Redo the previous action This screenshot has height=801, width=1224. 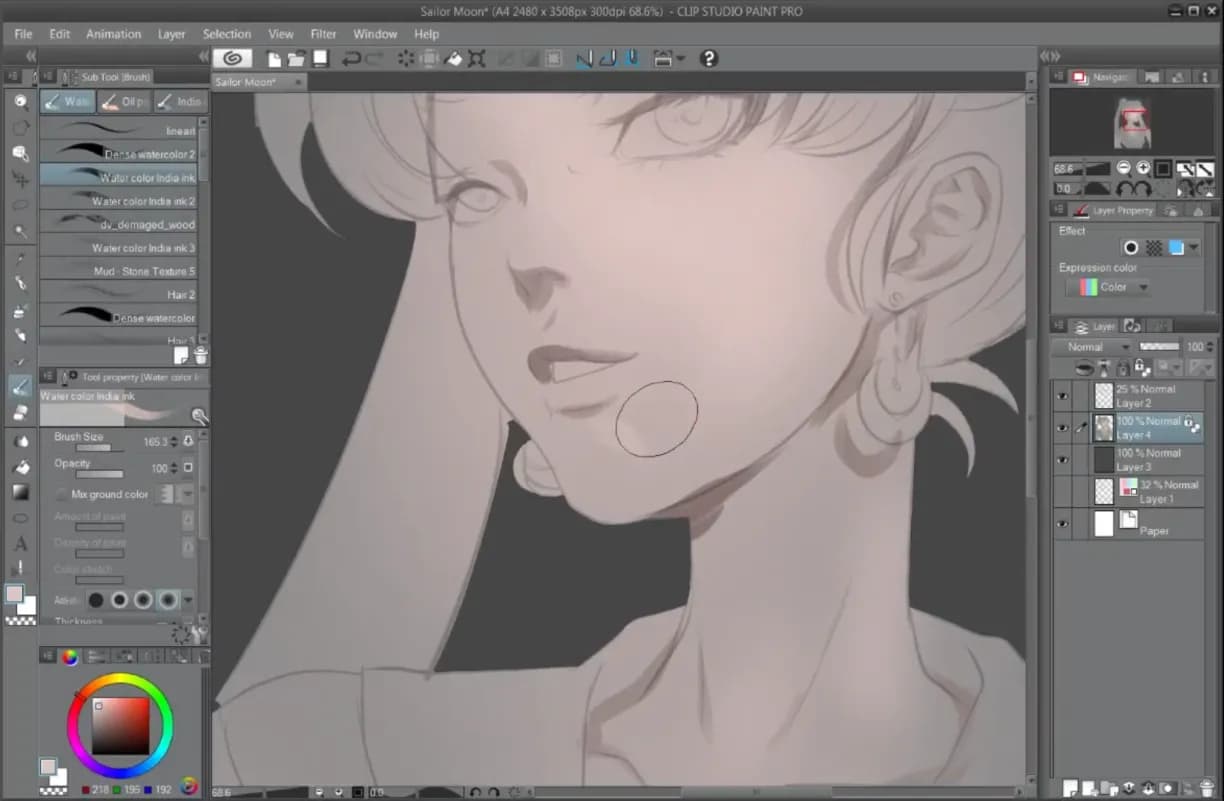pyautogui.click(x=375, y=59)
